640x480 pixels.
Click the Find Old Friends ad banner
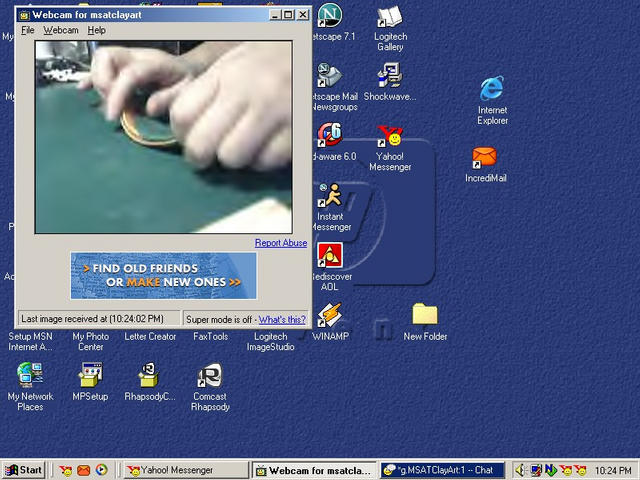tap(164, 276)
